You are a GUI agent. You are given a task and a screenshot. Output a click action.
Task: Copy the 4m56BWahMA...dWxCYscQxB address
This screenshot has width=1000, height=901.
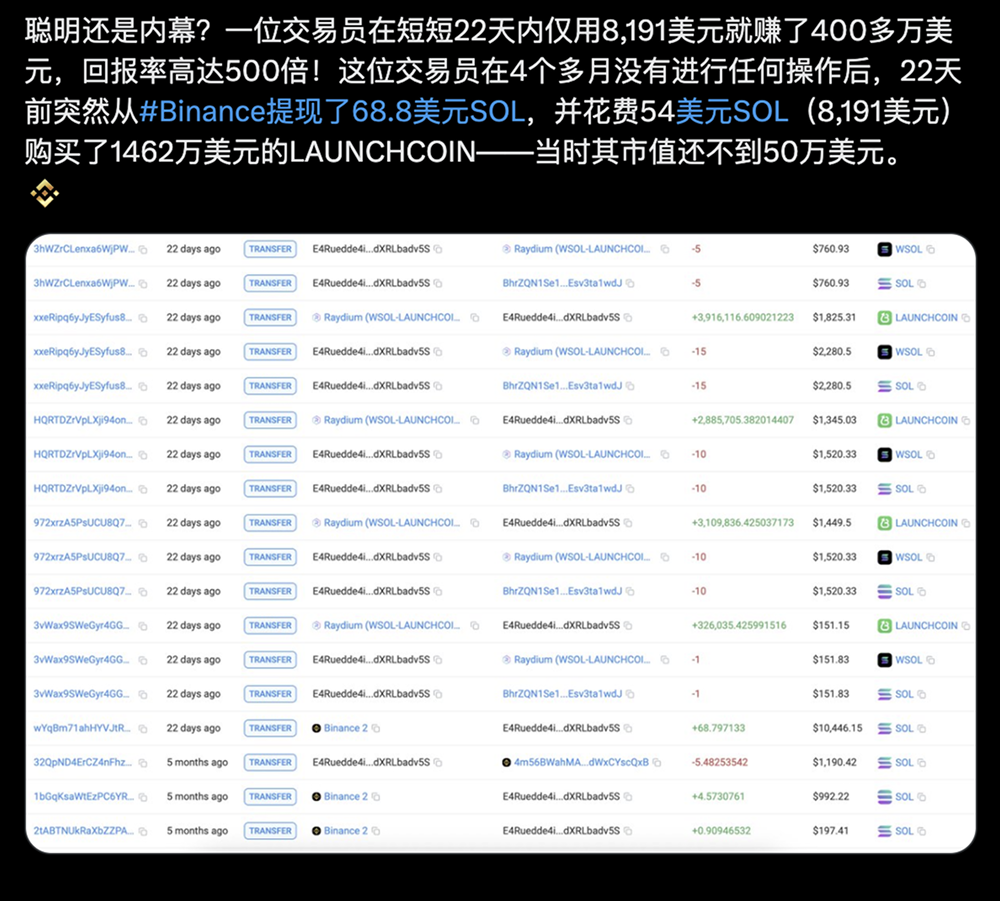coord(657,763)
